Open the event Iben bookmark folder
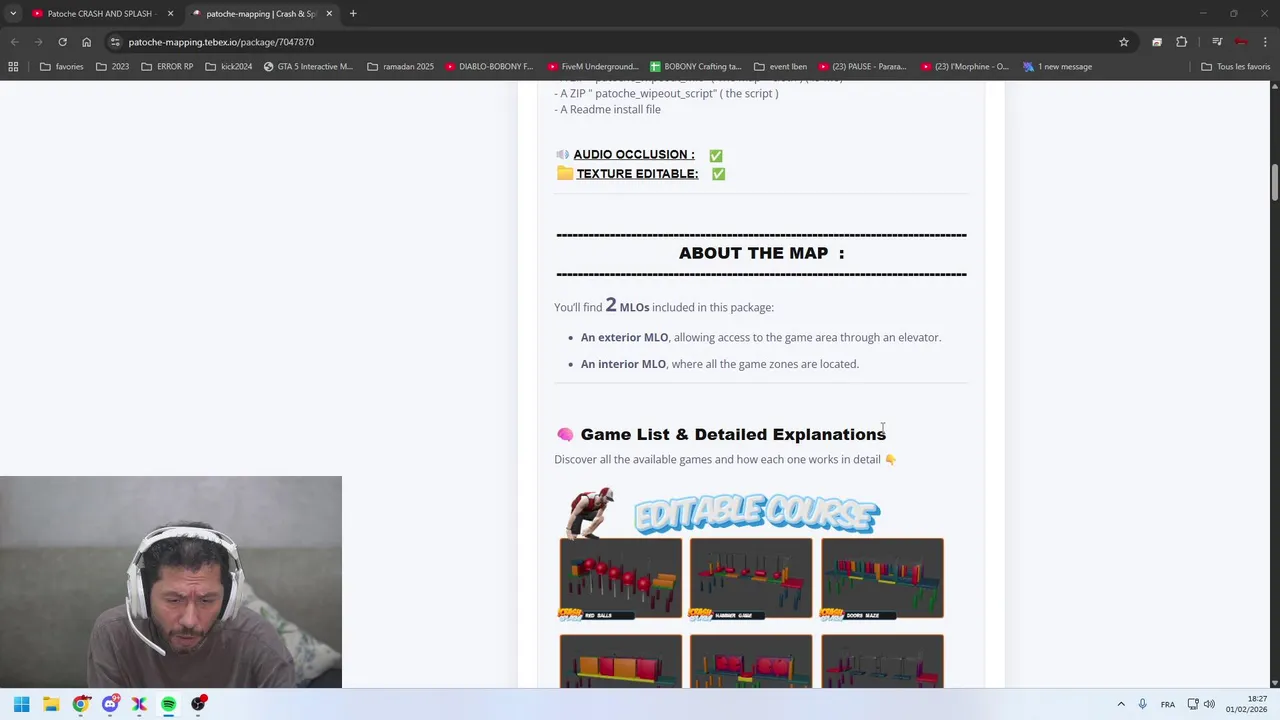Viewport: 1280px width, 720px height. tap(780, 67)
